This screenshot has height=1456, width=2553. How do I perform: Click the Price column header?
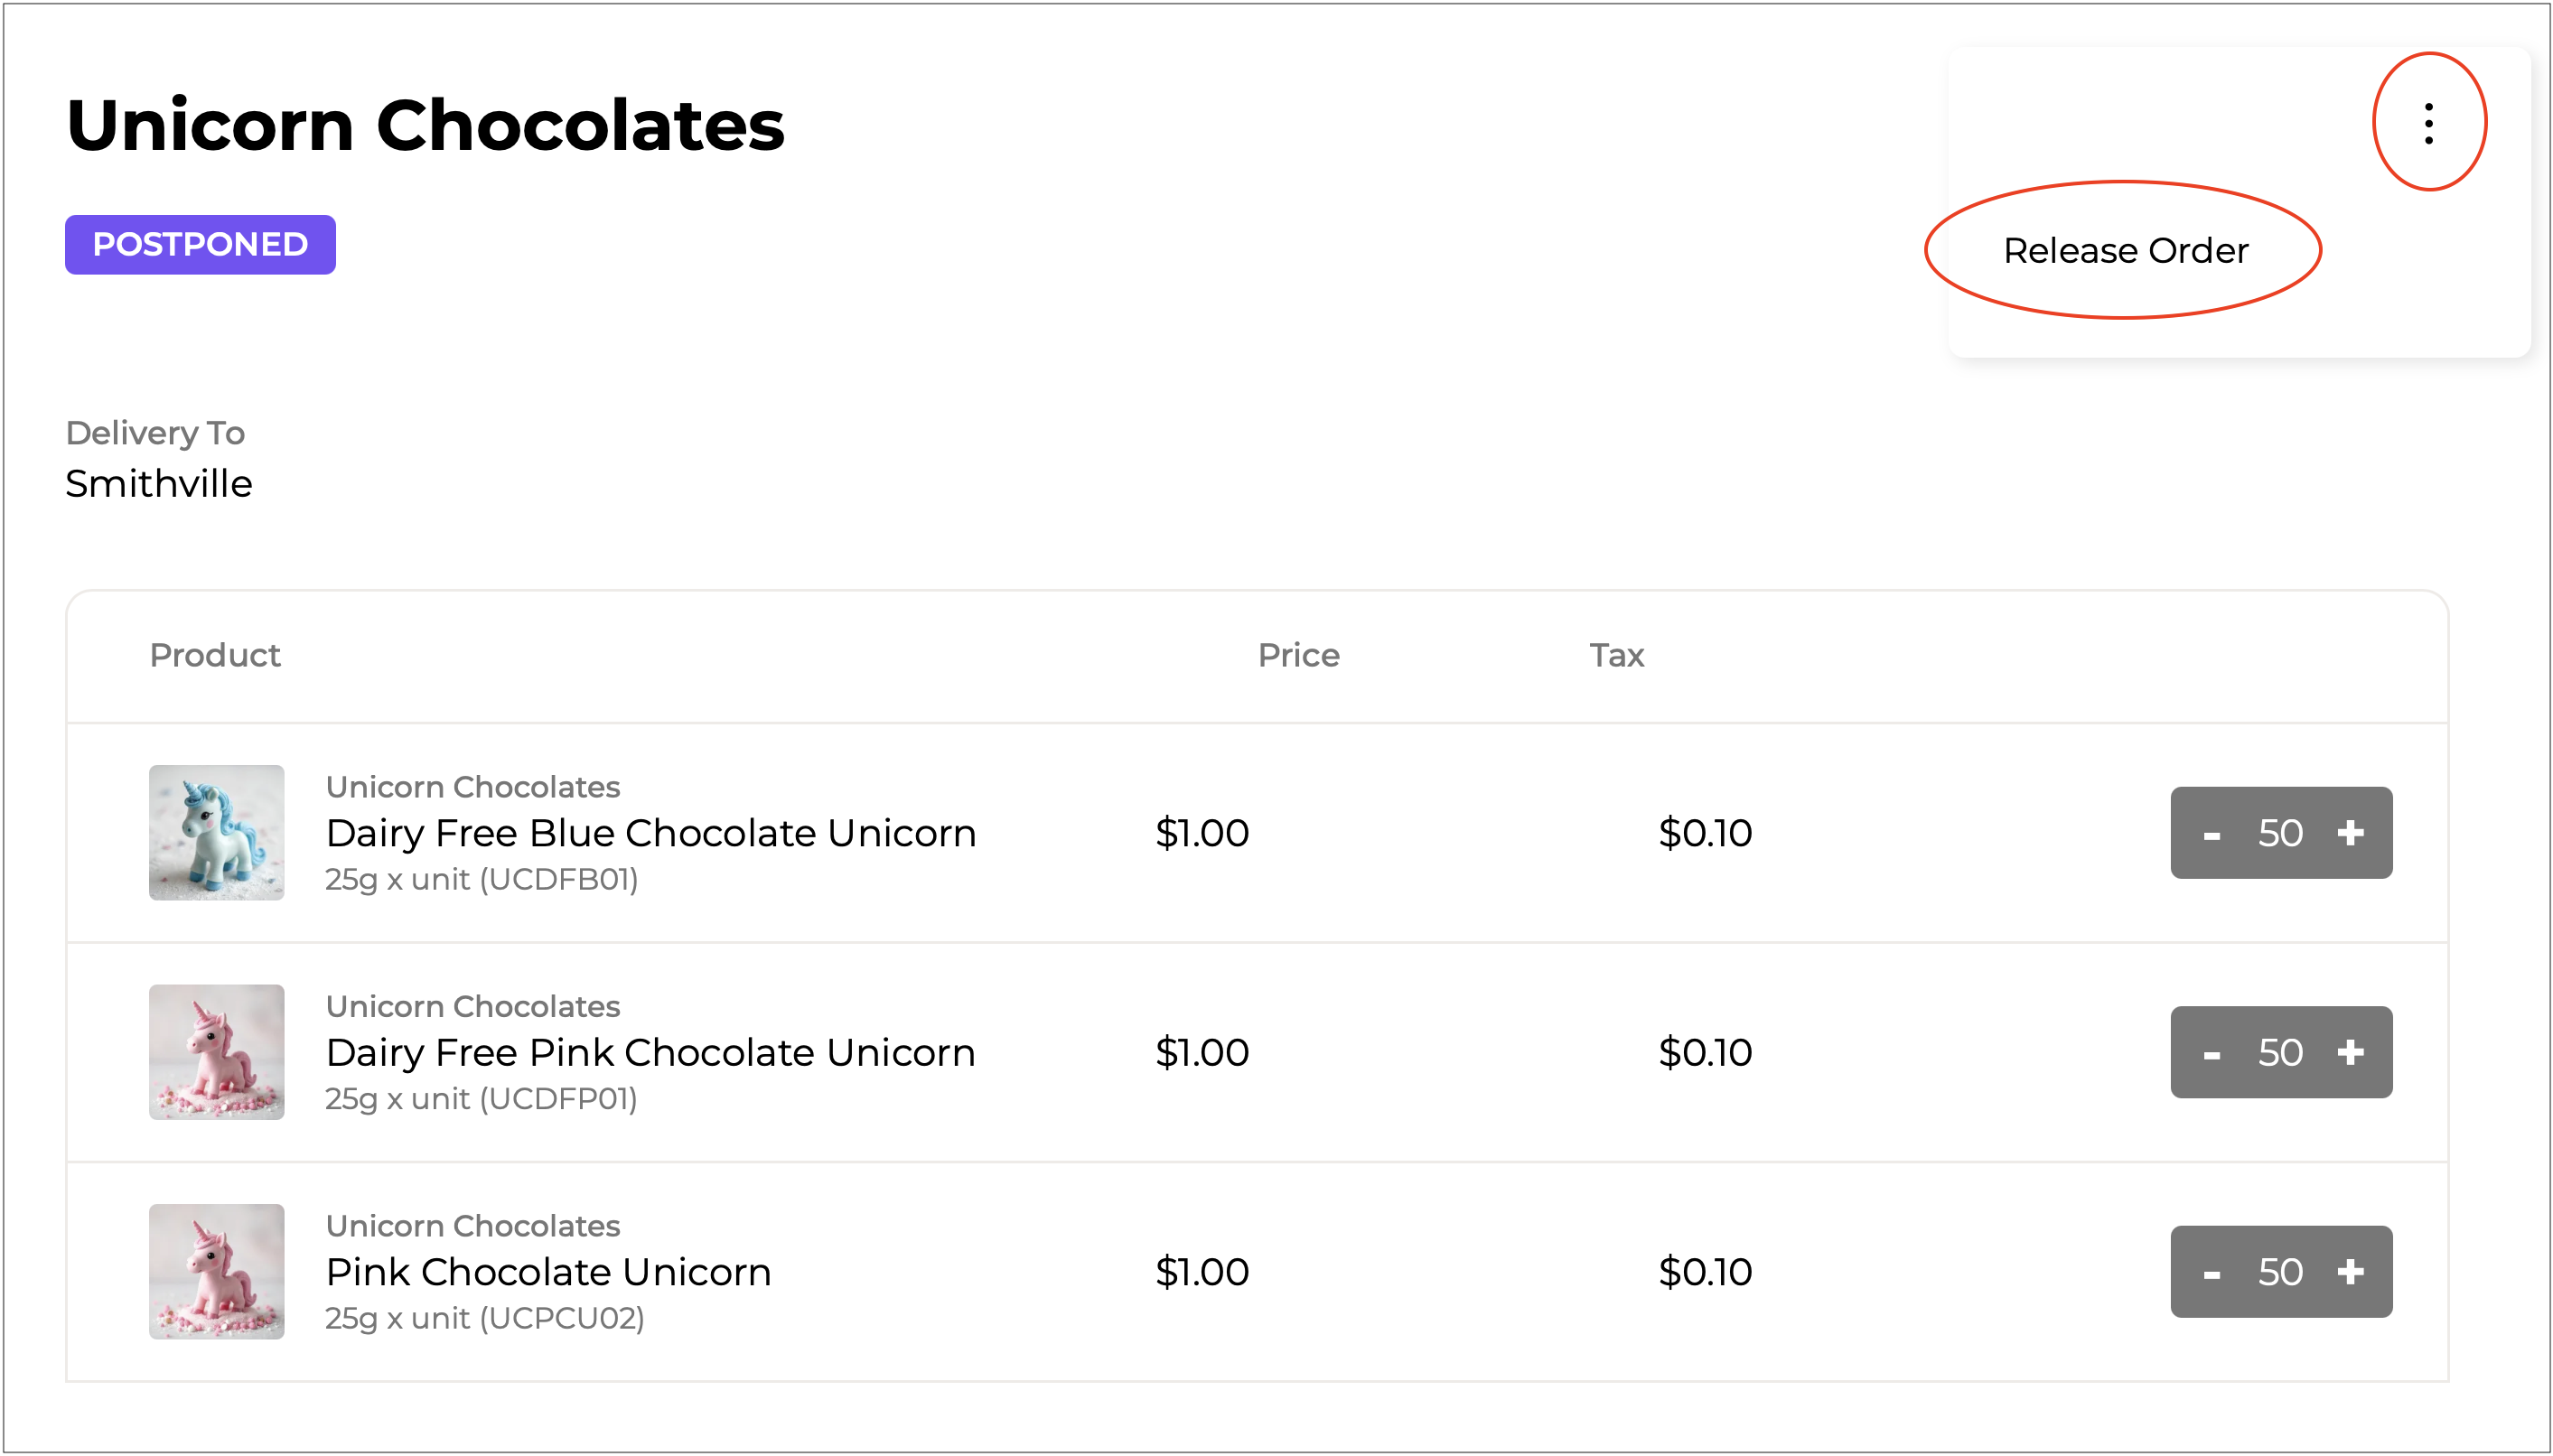click(1298, 655)
